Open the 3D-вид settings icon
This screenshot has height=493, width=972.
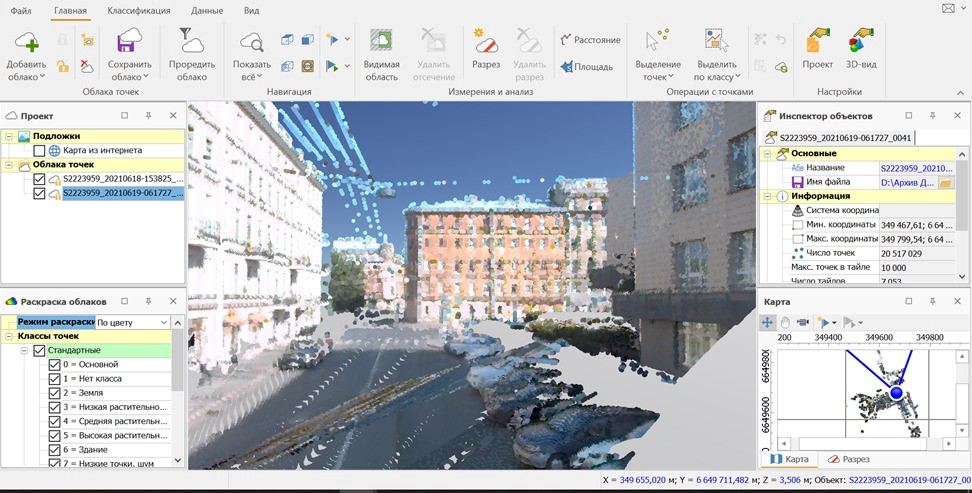[x=862, y=43]
